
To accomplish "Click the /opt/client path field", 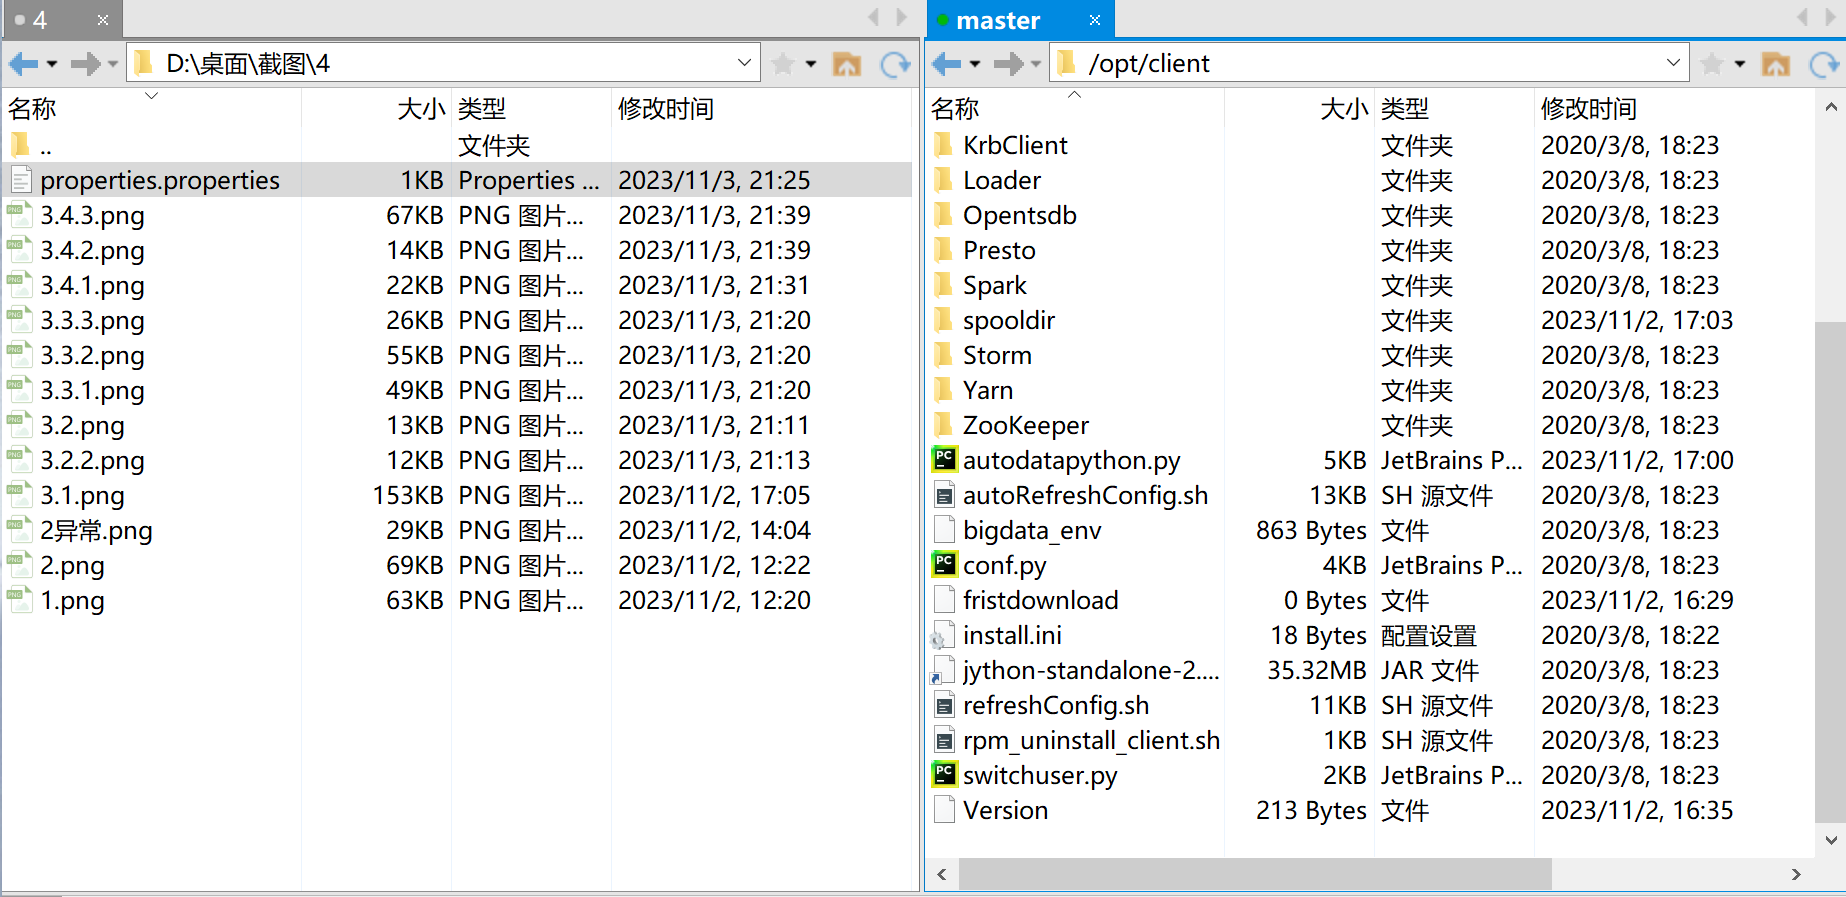I will pos(1370,63).
